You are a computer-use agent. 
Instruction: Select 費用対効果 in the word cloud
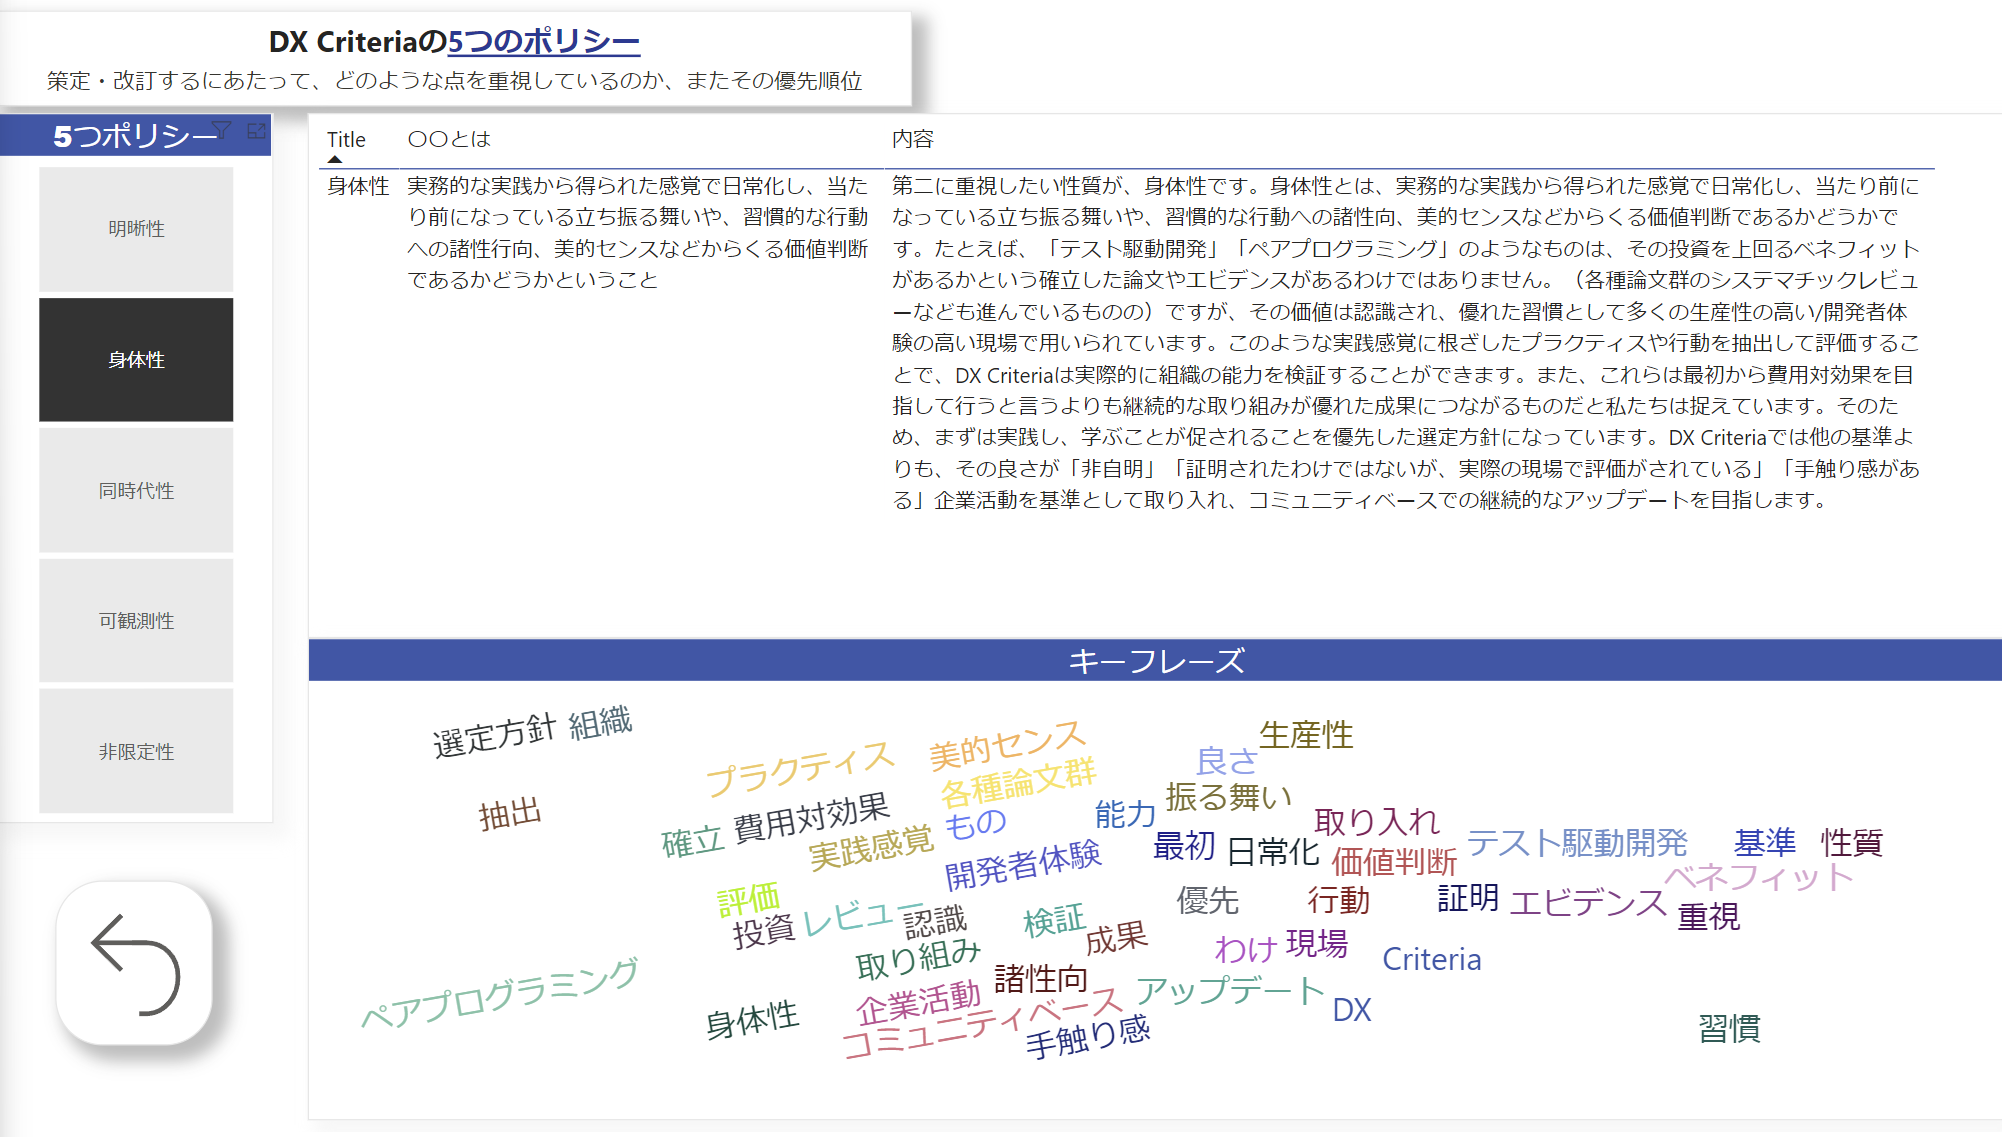pos(811,818)
